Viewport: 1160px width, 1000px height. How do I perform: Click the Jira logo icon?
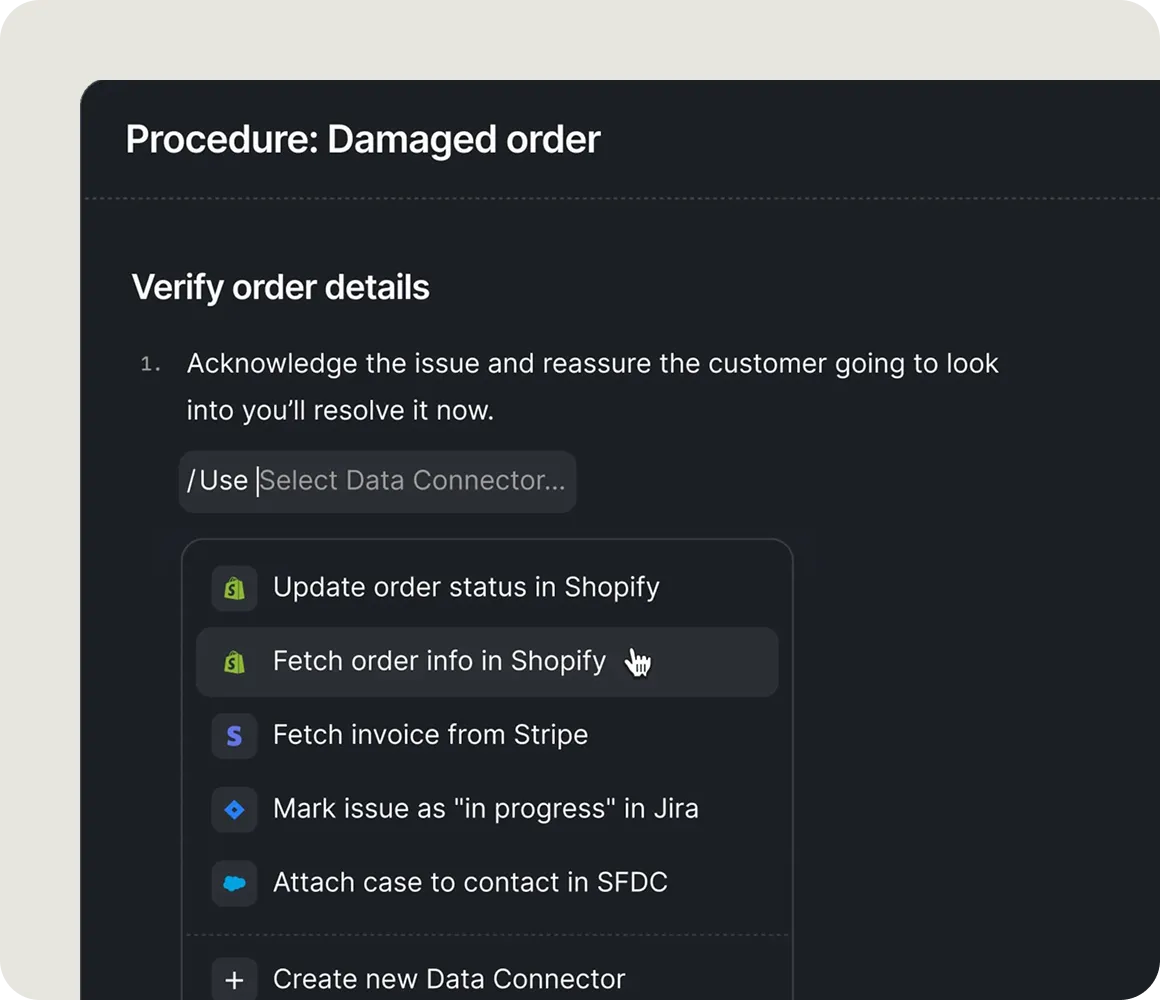click(234, 809)
